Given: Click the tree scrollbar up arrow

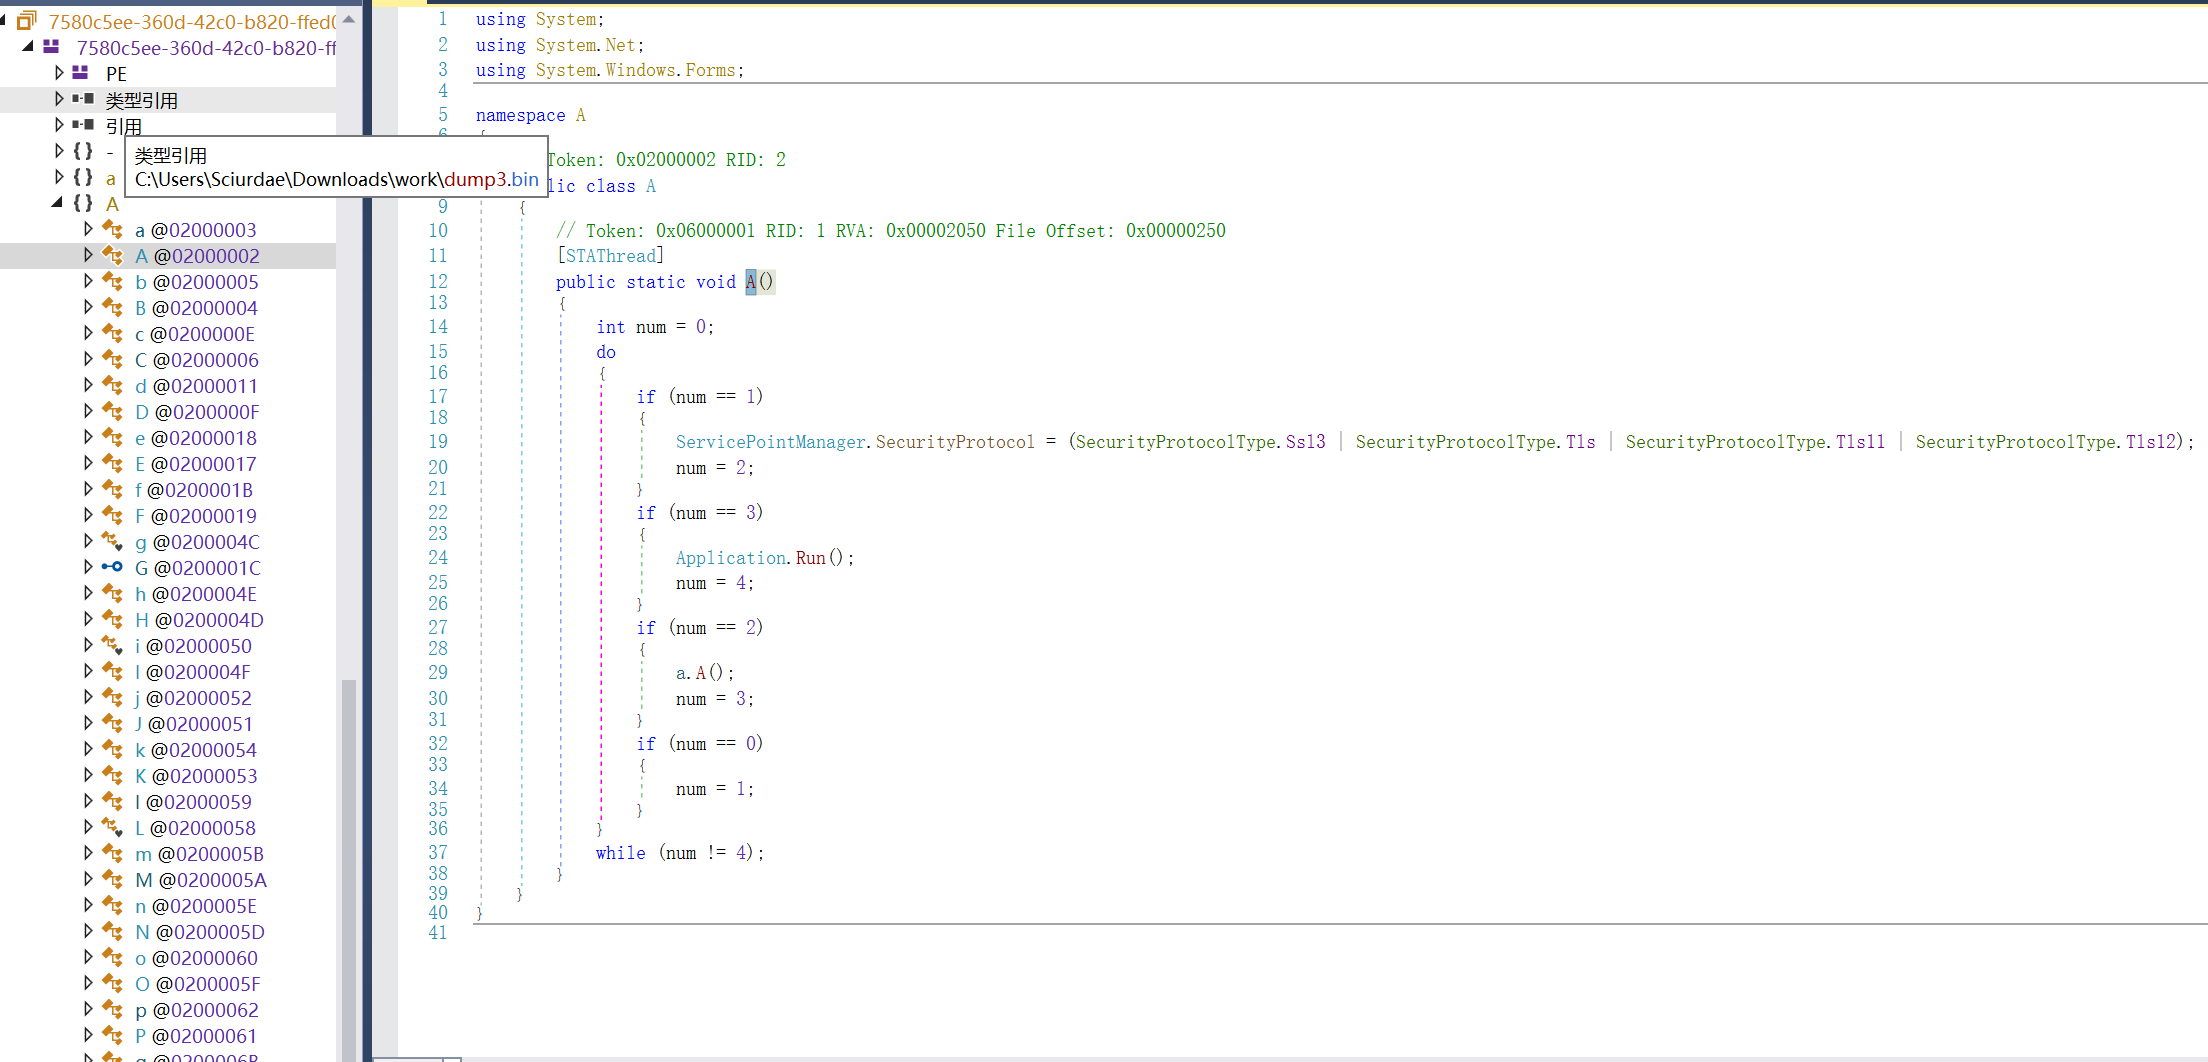Looking at the screenshot, I should 349,19.
